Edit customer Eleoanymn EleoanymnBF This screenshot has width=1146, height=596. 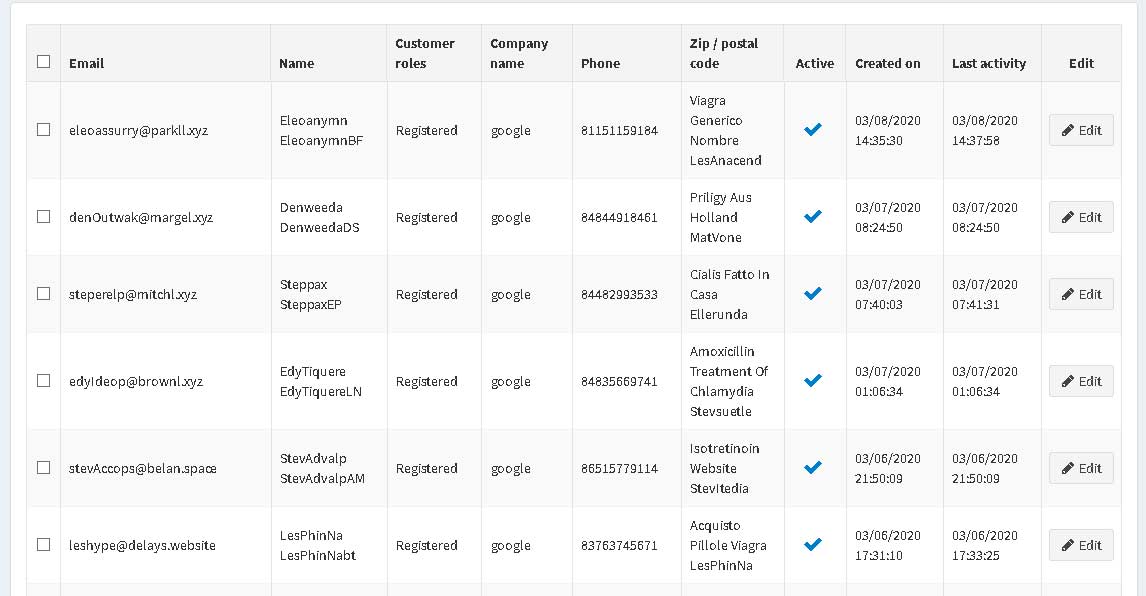pos(1081,130)
